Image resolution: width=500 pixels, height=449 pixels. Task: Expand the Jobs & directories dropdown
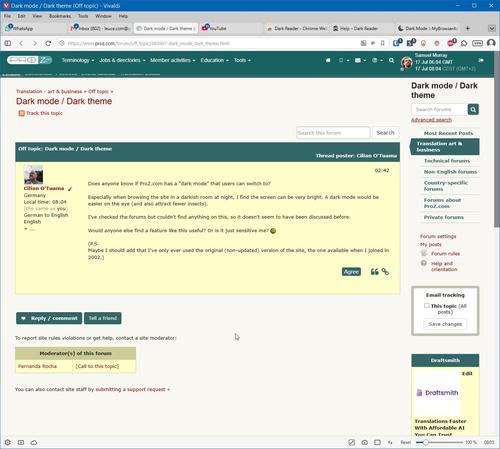122,60
